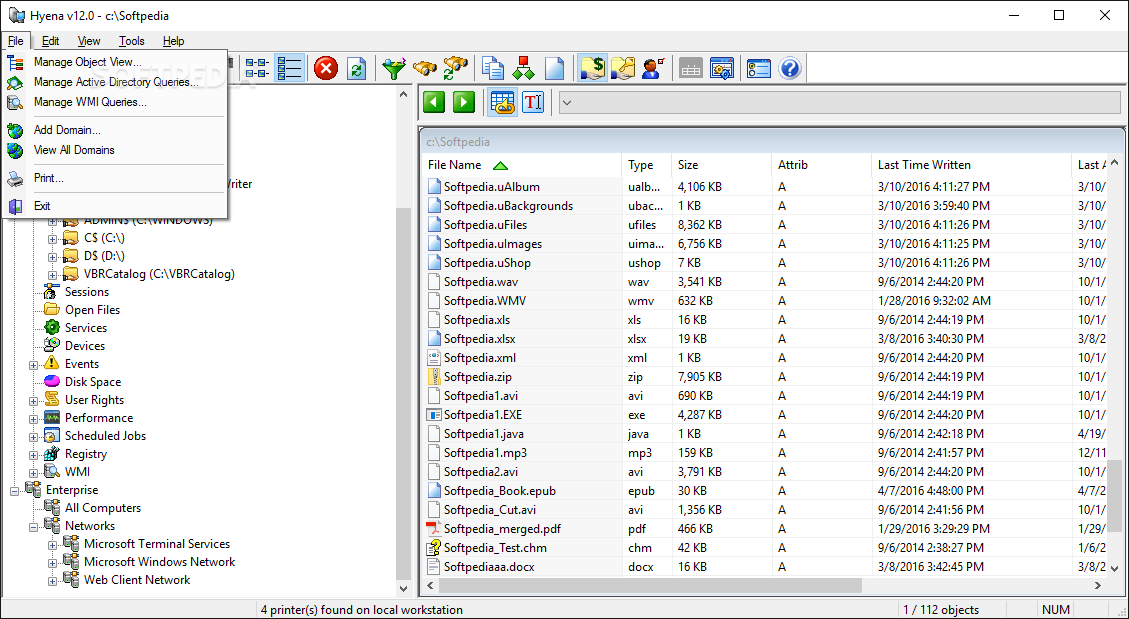Image resolution: width=1129 pixels, height=619 pixels.
Task: Click the grayed-out keyboard/calendar toolbar icon
Action: (691, 68)
